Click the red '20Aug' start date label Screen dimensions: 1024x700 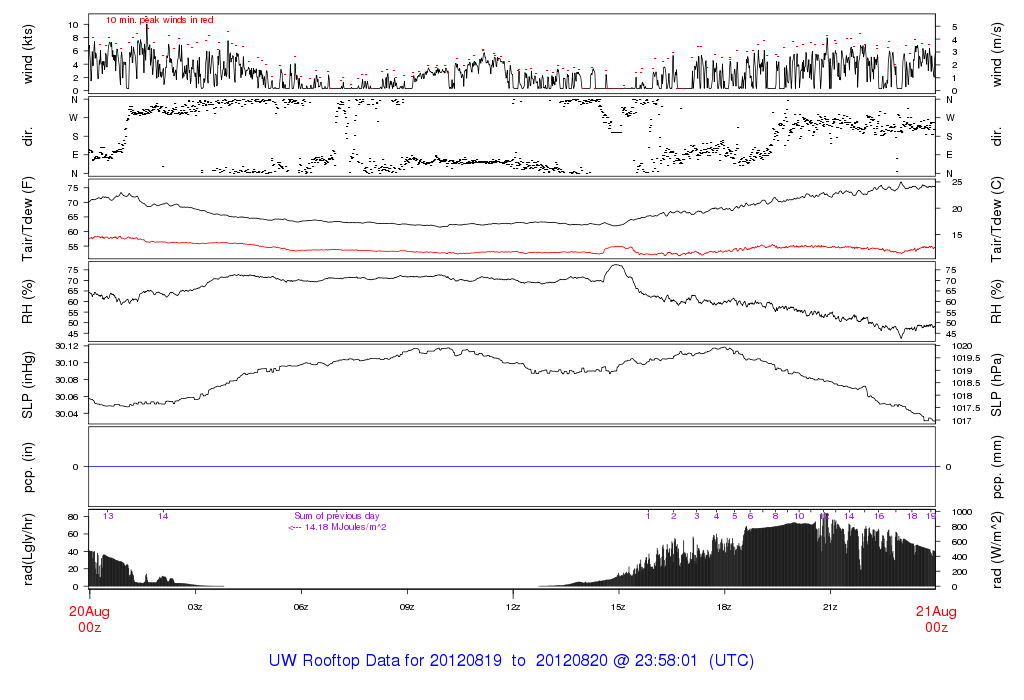click(x=89, y=611)
